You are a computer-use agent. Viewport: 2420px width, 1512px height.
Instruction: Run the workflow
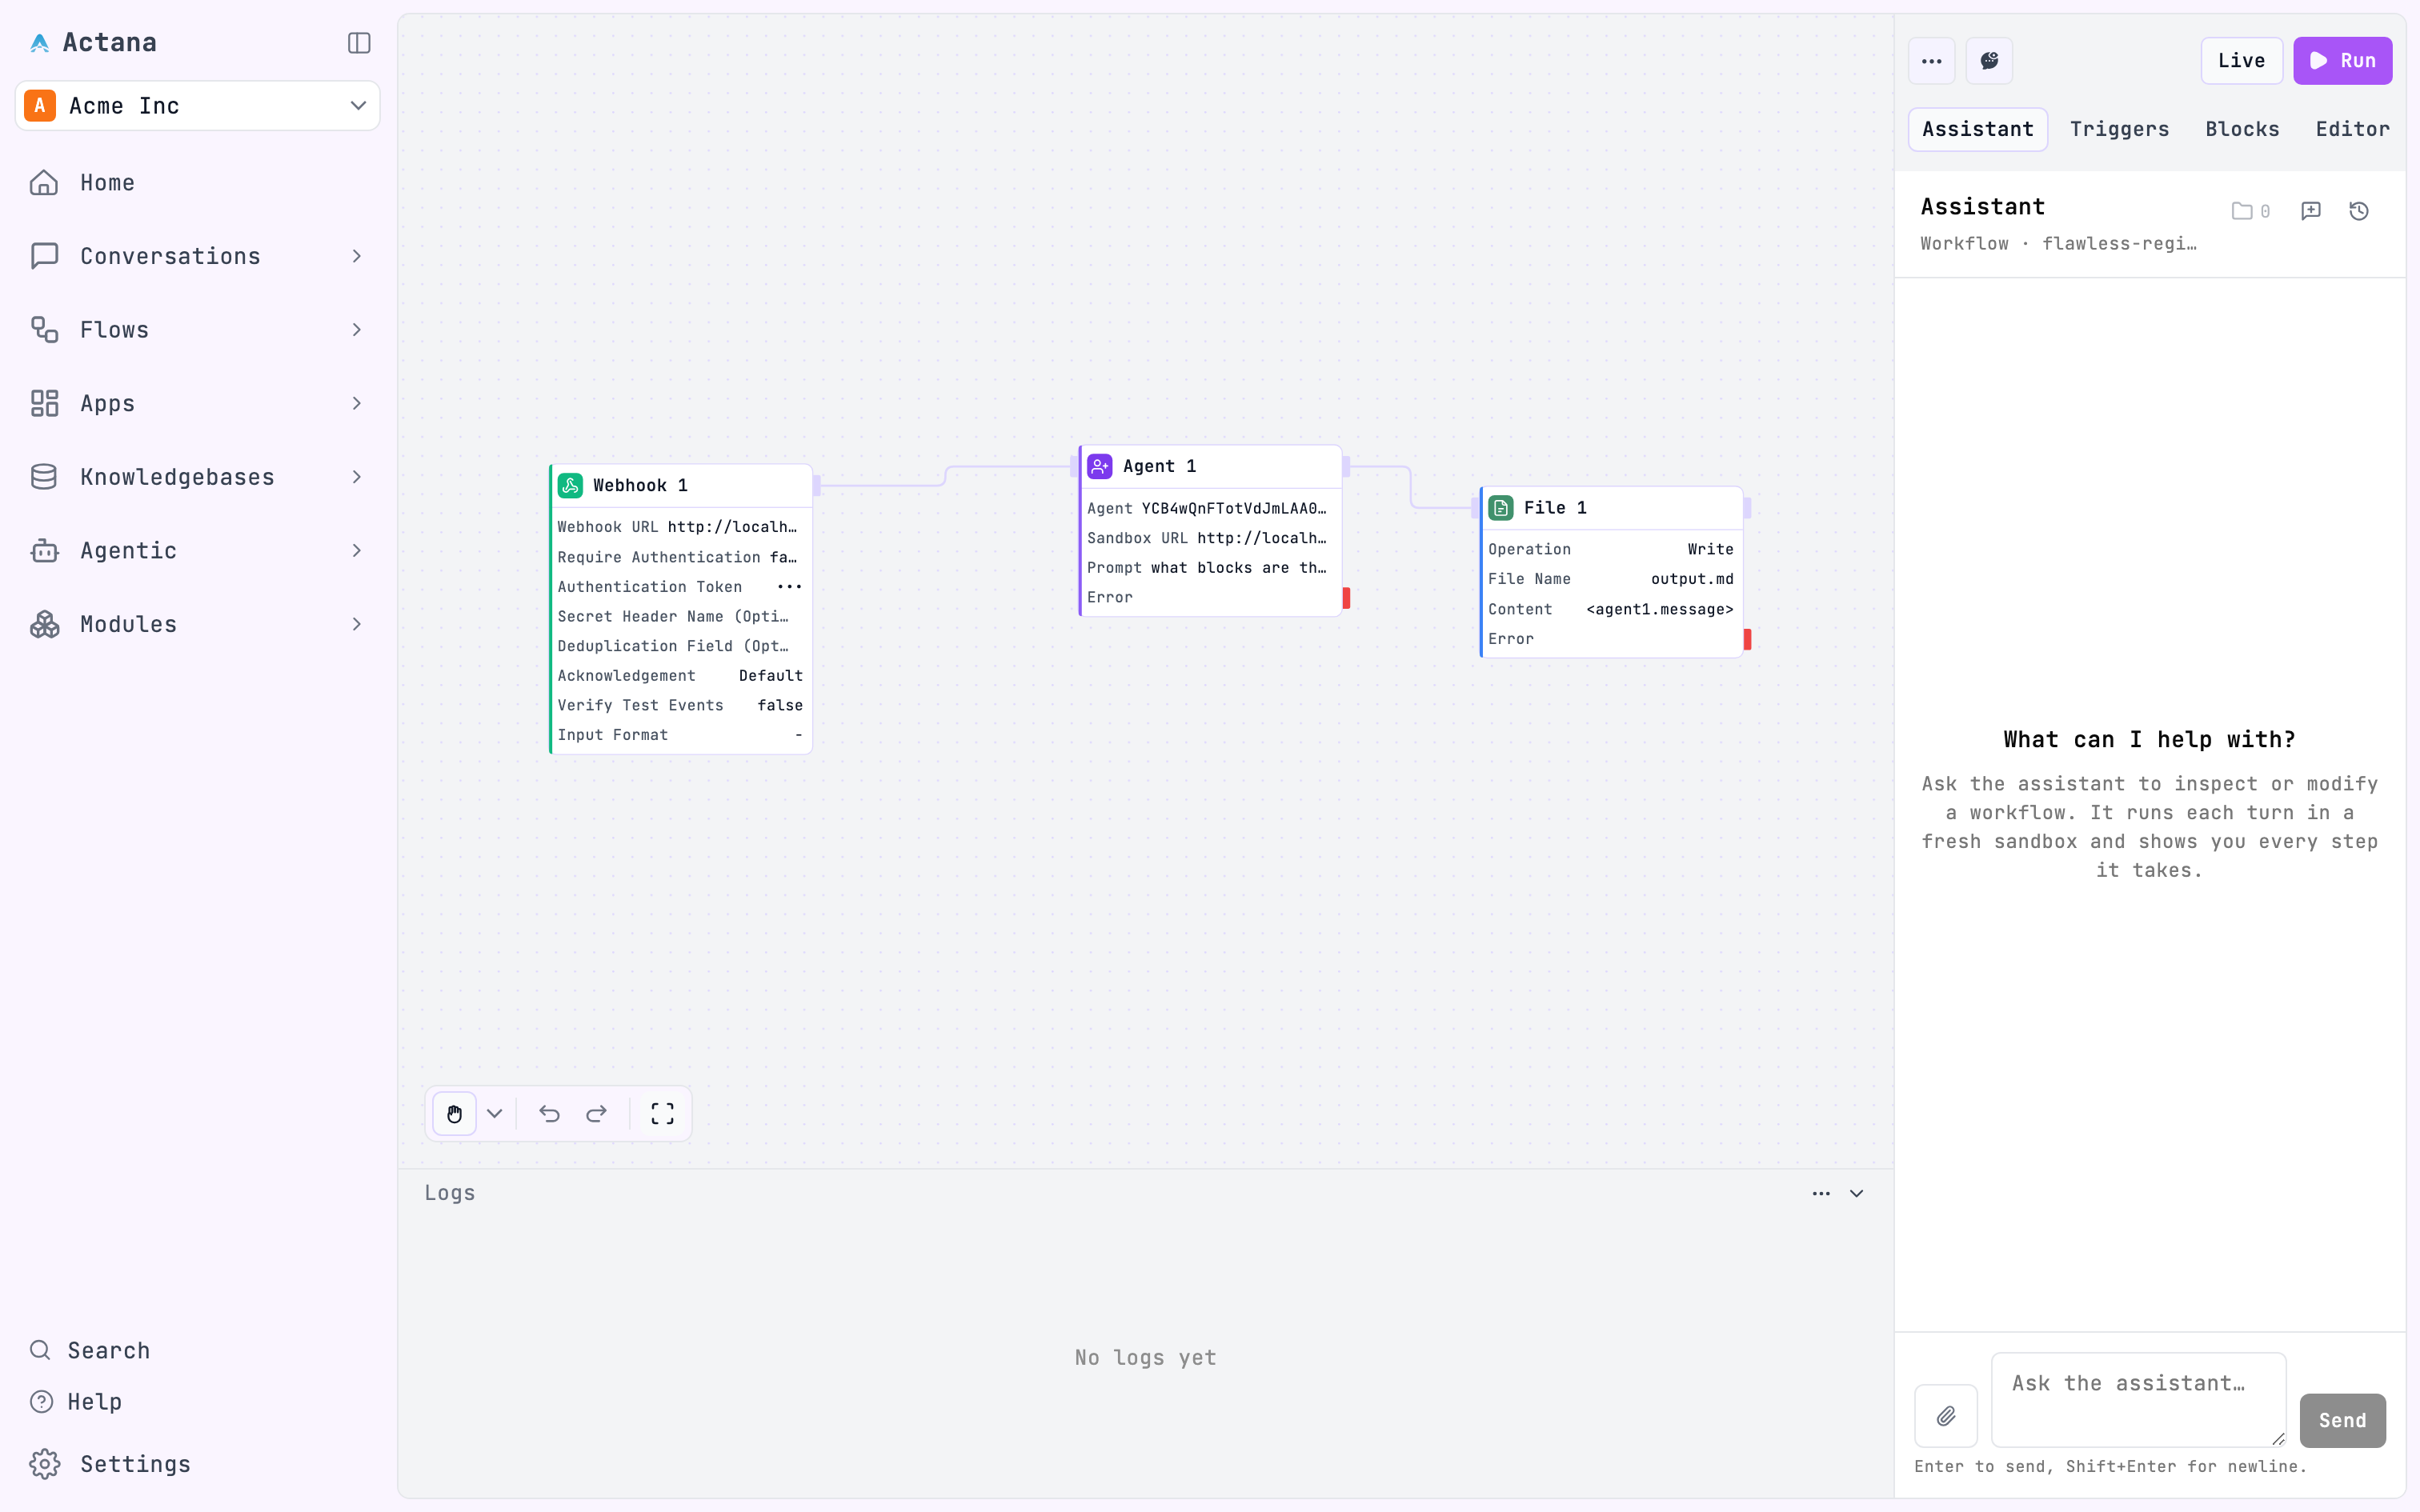(x=2342, y=61)
